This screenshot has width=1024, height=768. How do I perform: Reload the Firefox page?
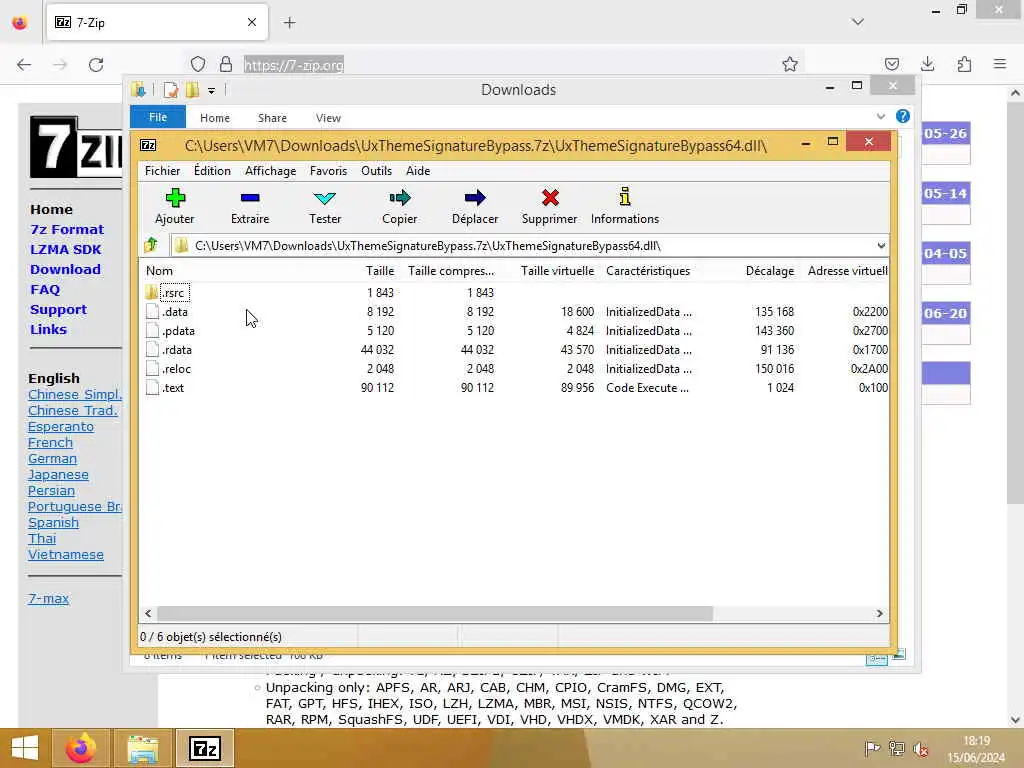coord(96,65)
